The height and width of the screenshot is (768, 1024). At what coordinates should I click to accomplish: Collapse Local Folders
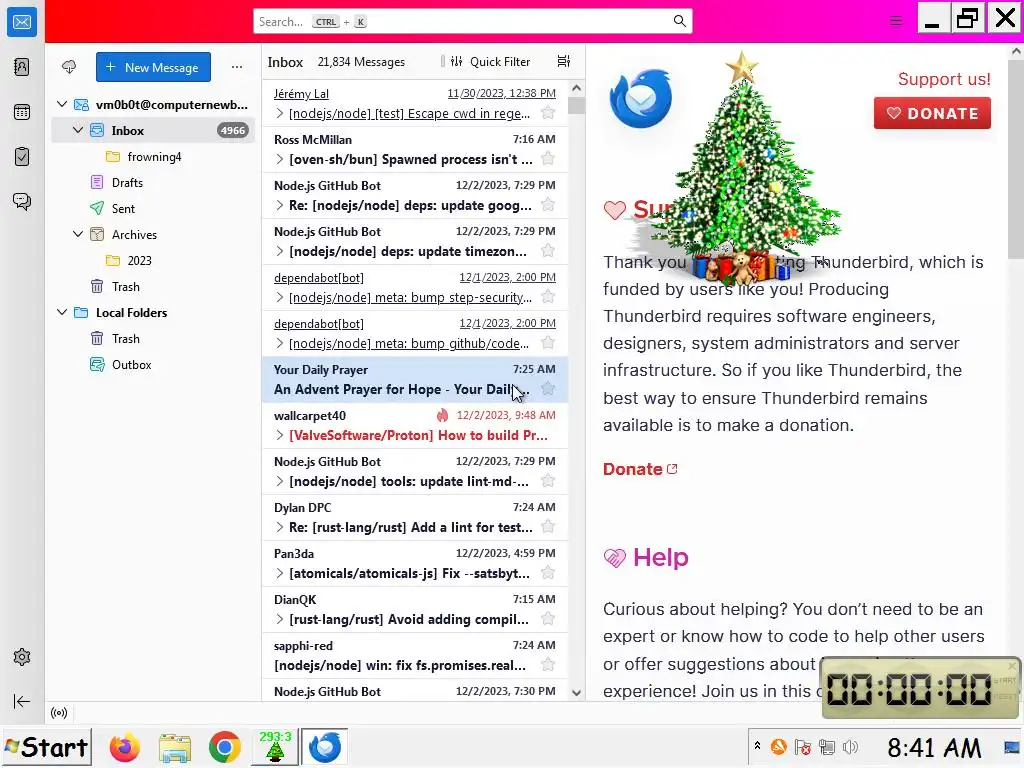62,312
